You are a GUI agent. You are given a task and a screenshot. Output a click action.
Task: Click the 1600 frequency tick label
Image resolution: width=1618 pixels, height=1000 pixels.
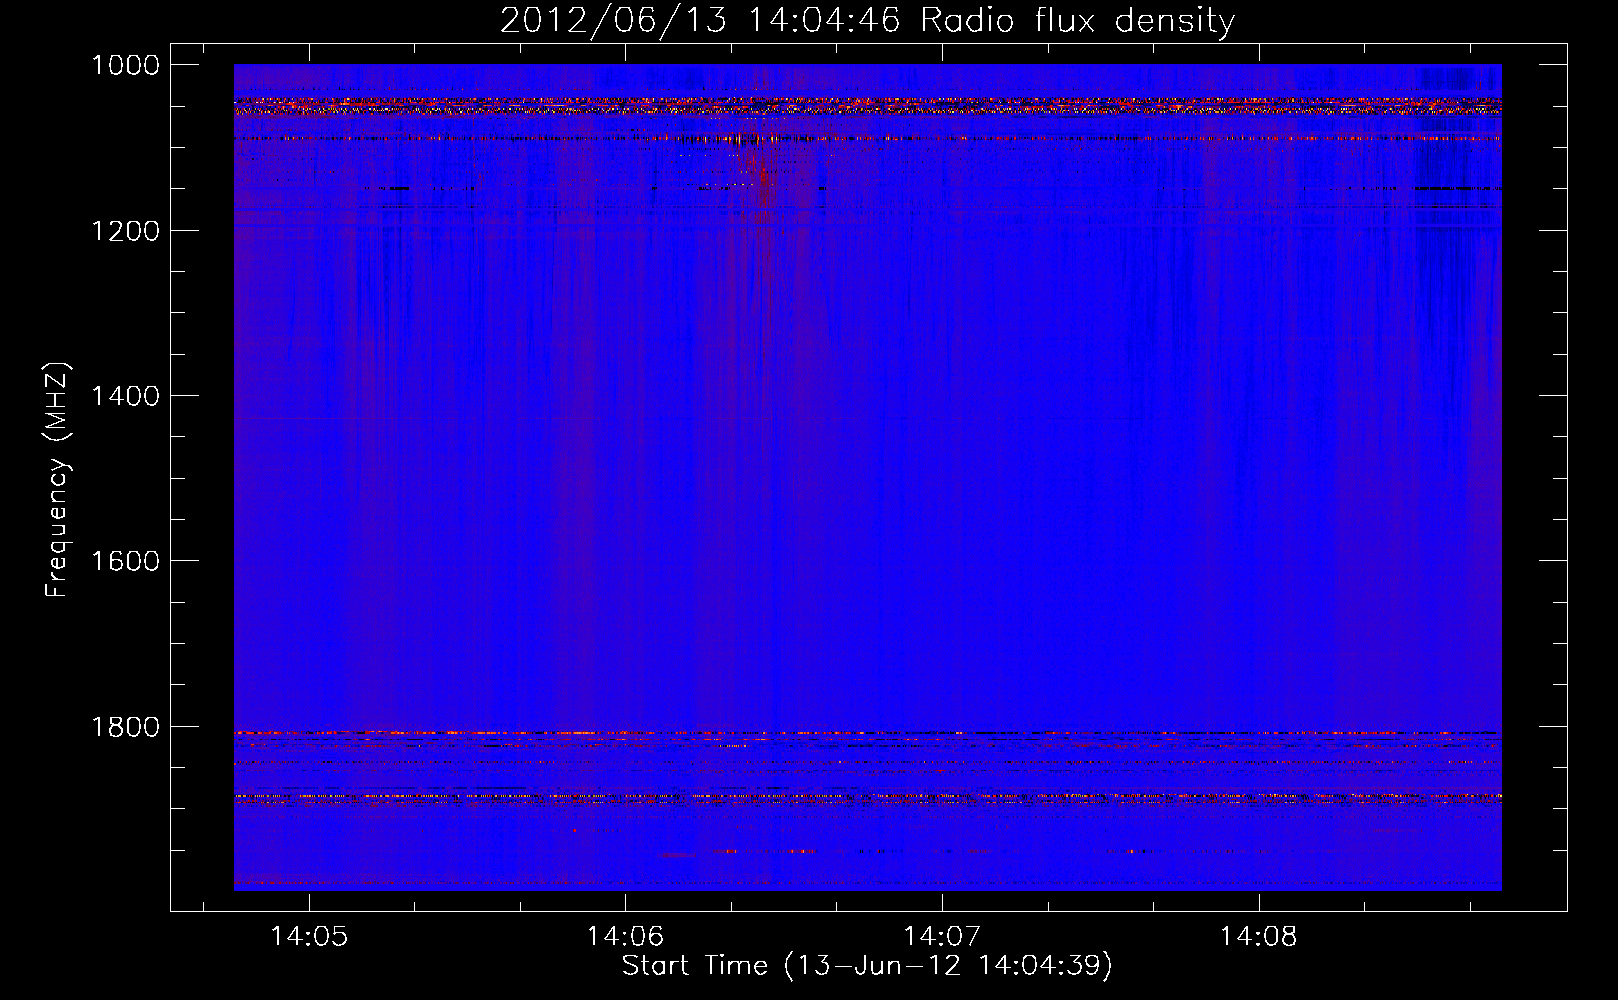(125, 561)
